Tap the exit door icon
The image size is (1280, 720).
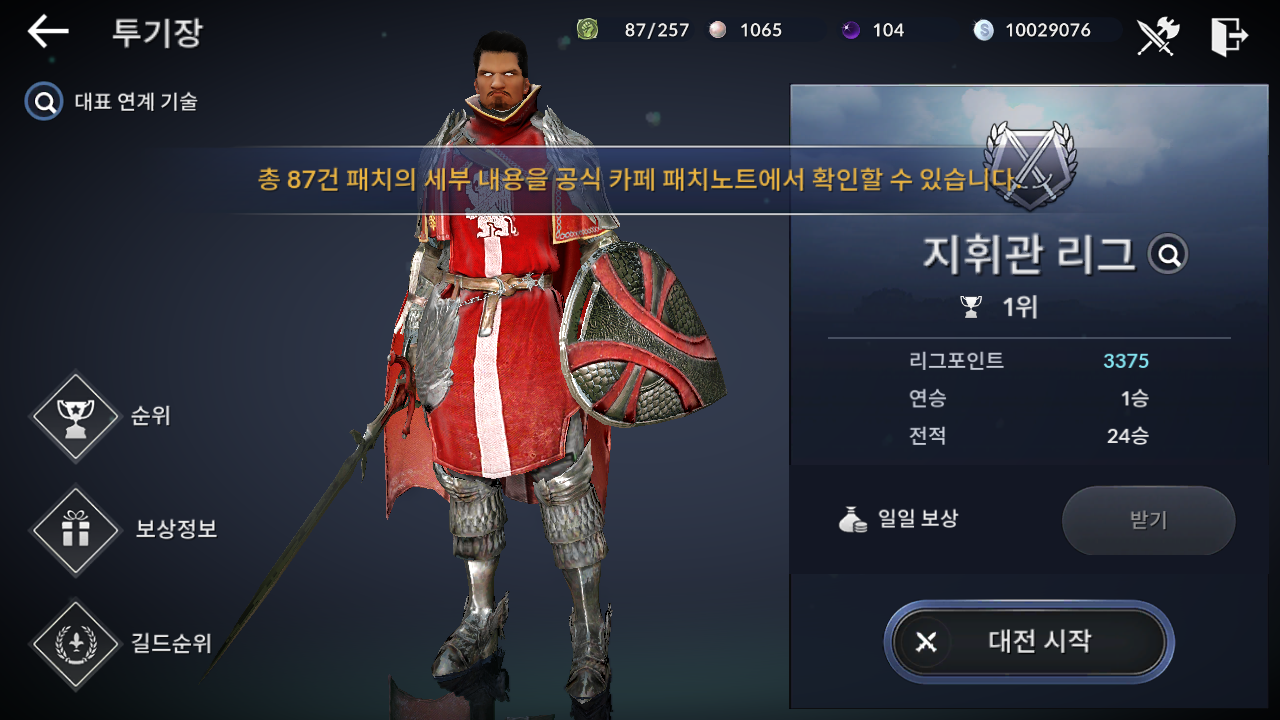[1229, 36]
